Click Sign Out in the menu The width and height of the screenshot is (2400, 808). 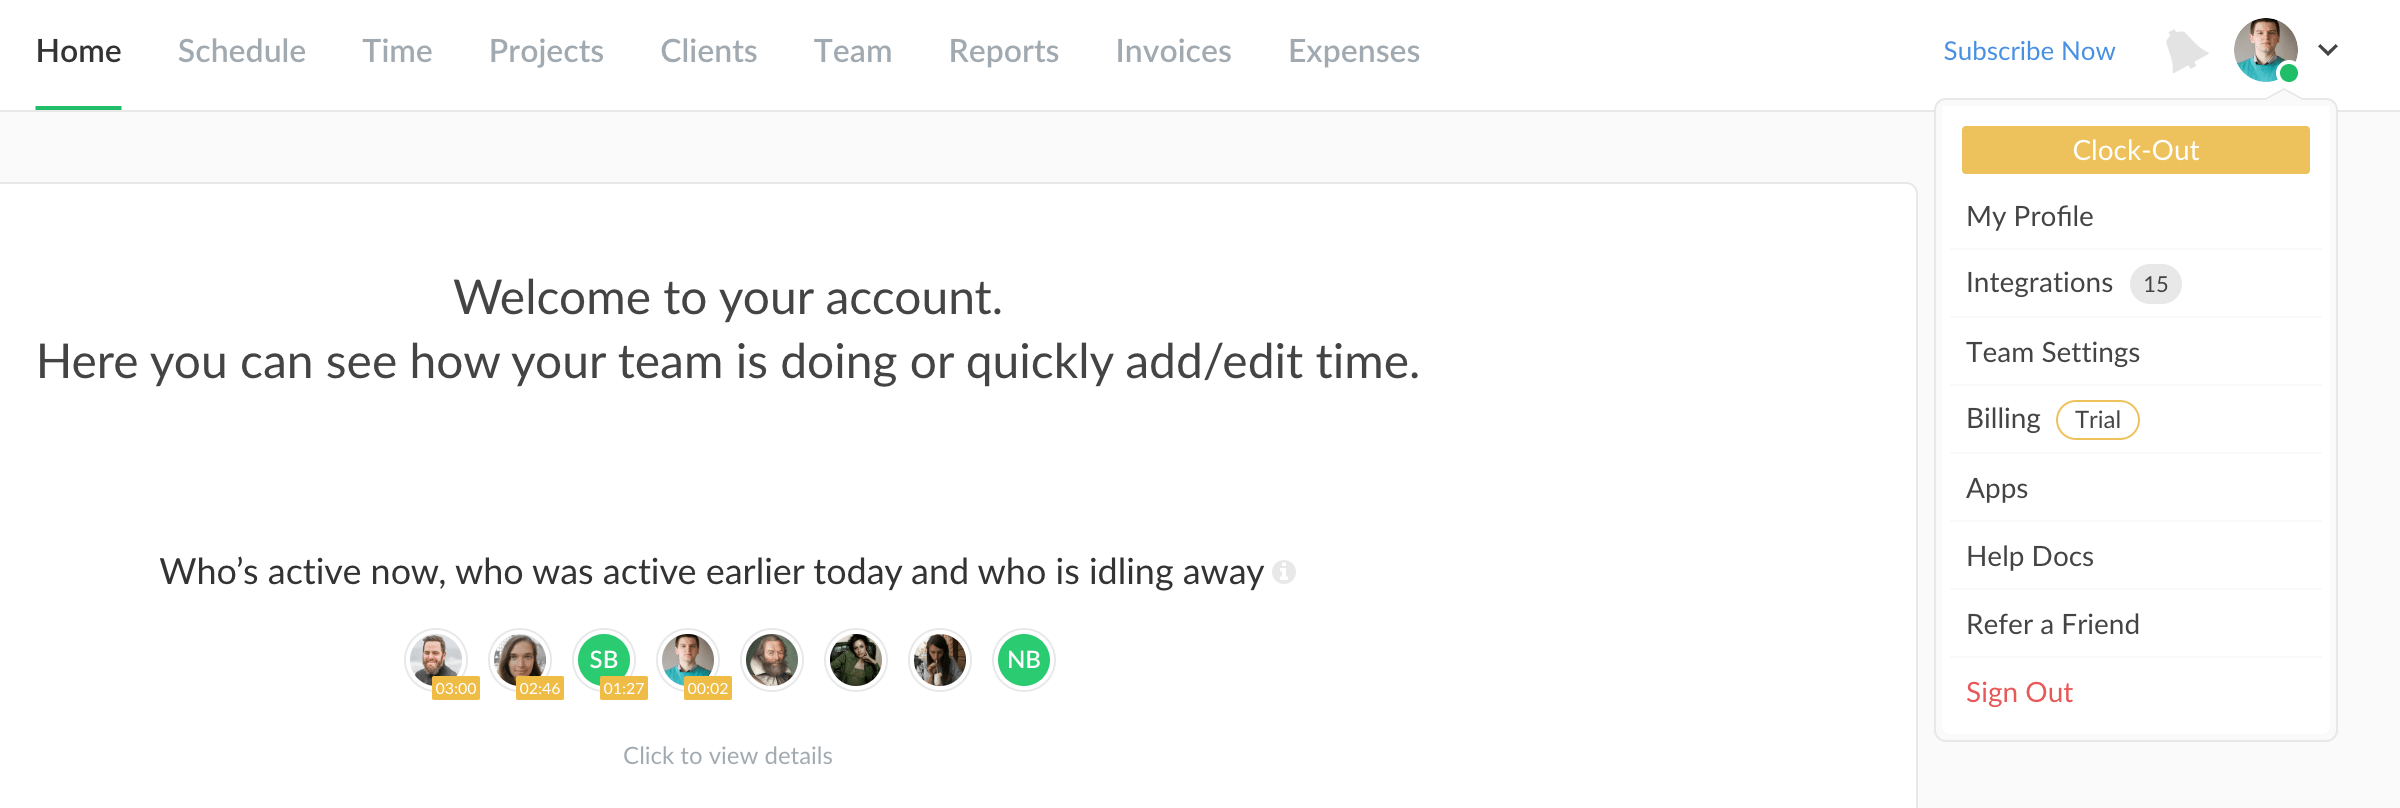point(2019,692)
